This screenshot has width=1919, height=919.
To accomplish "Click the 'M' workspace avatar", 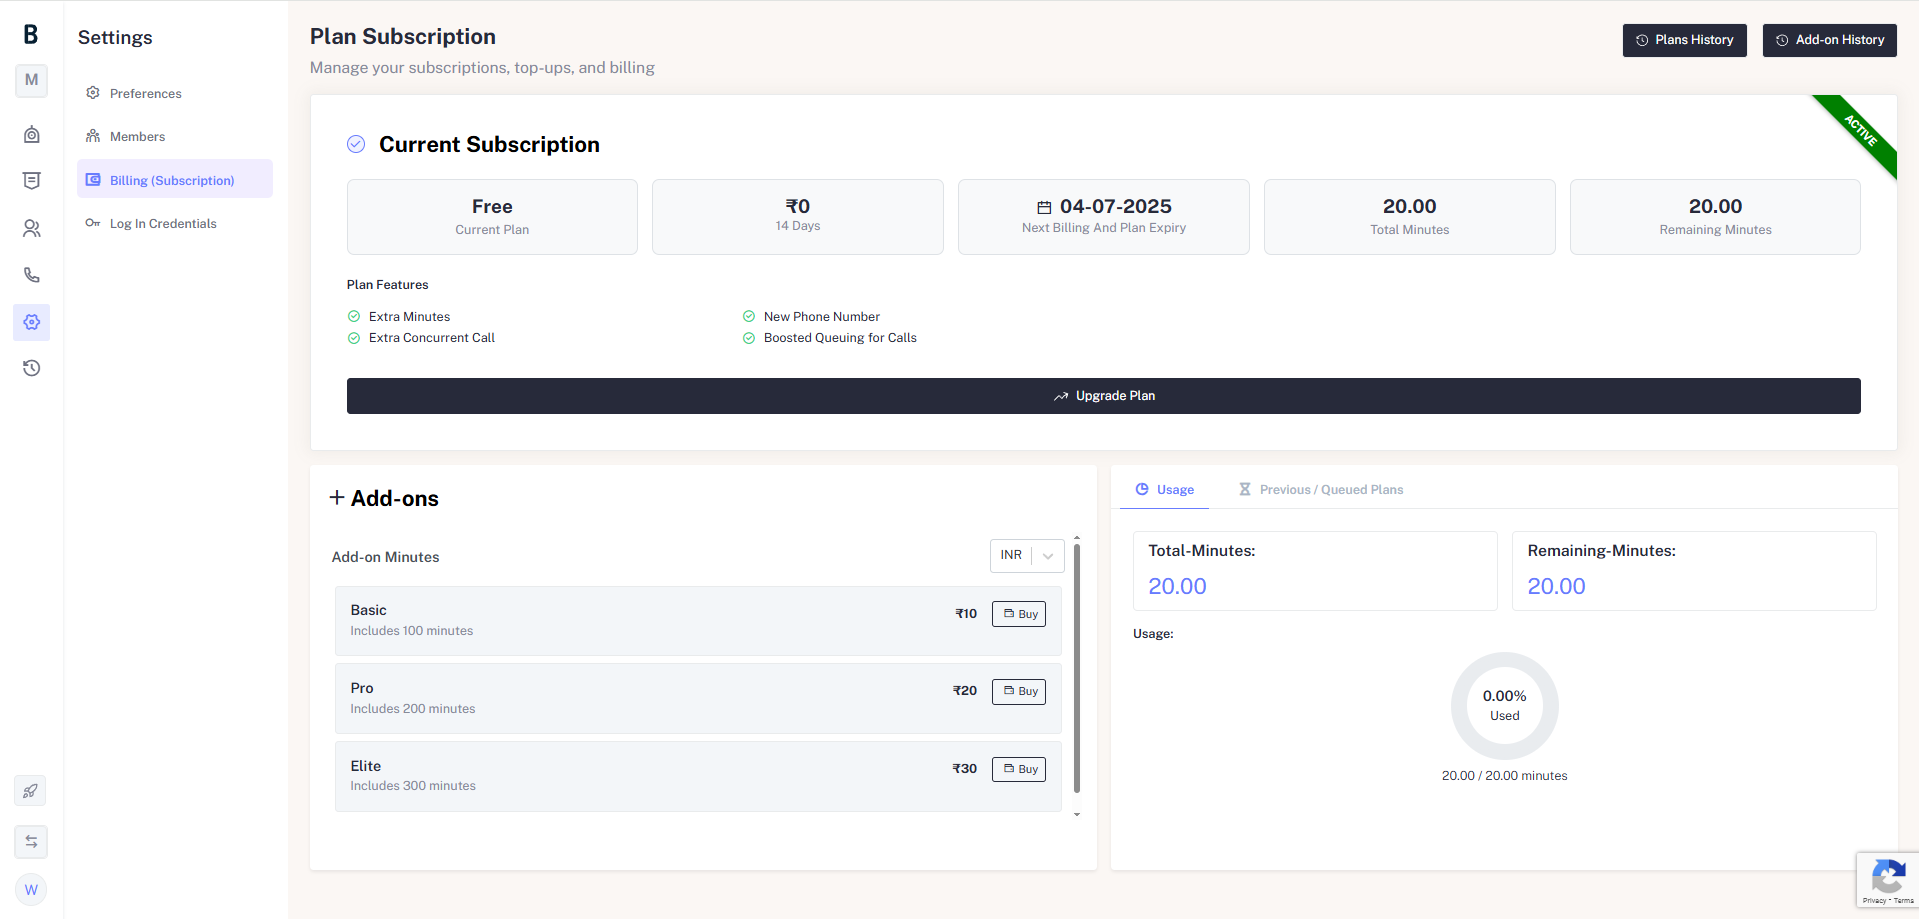I will click(32, 80).
